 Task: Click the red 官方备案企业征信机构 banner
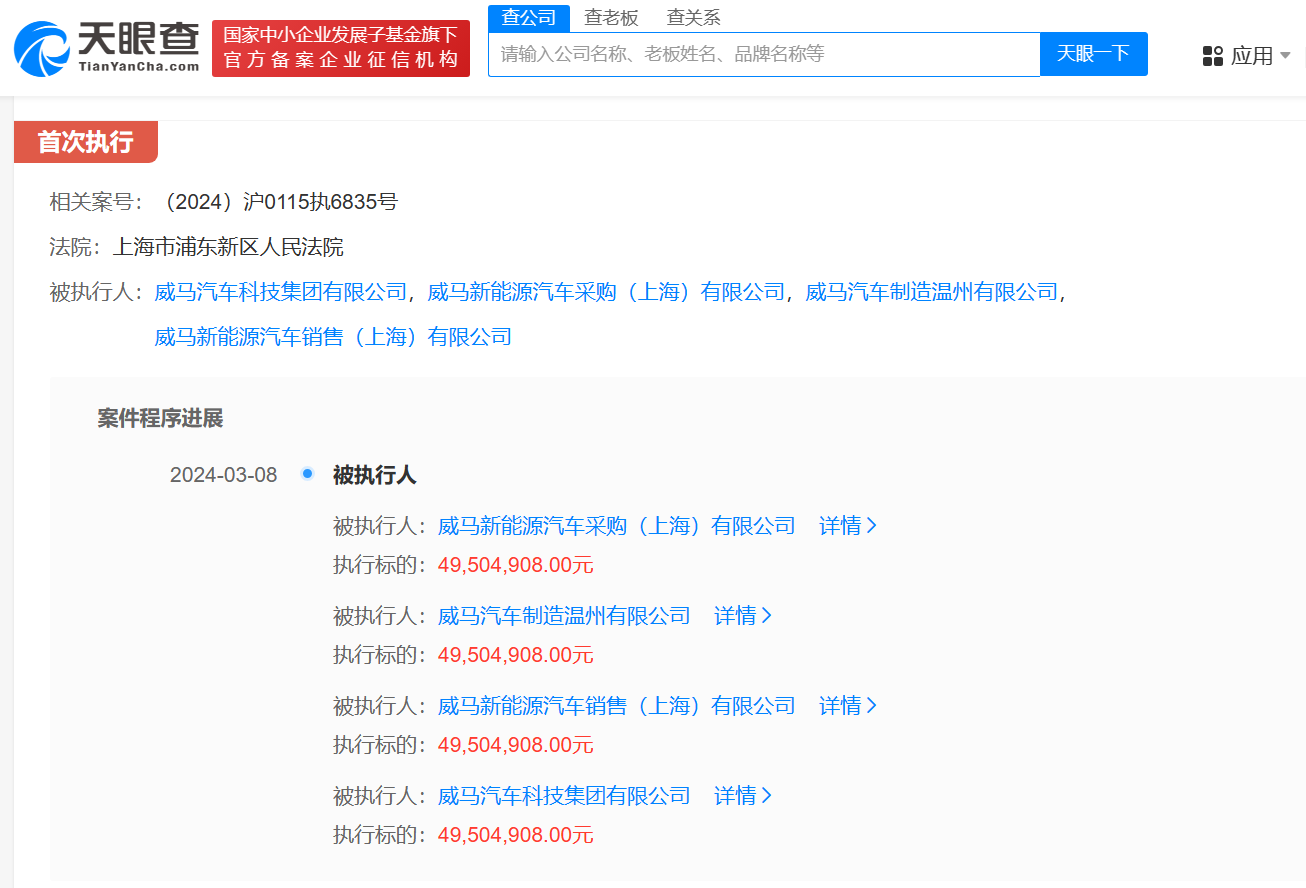[x=341, y=48]
